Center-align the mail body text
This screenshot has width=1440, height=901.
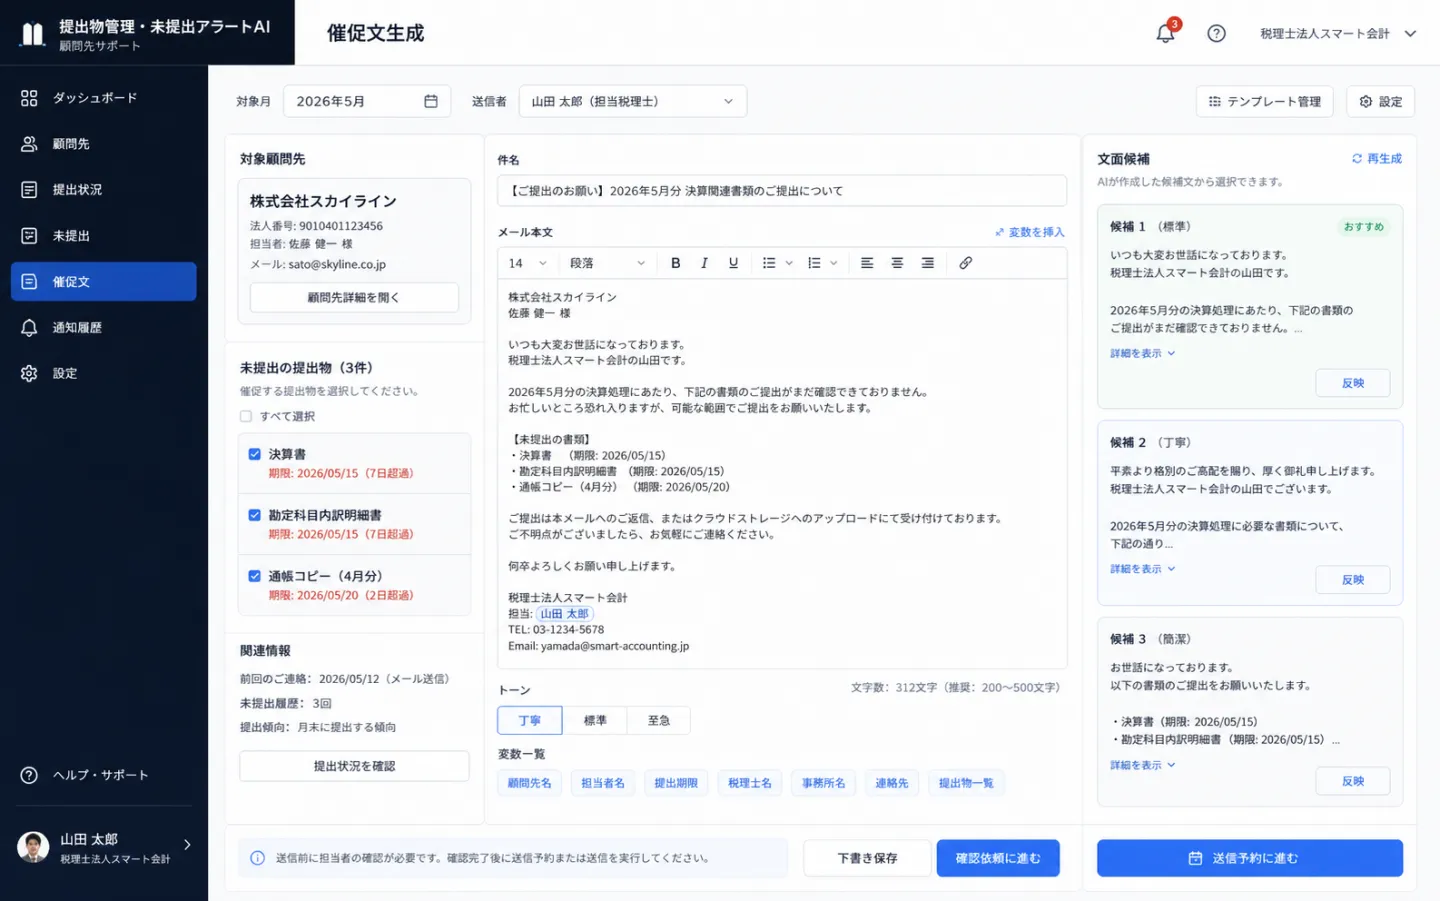[x=897, y=263]
